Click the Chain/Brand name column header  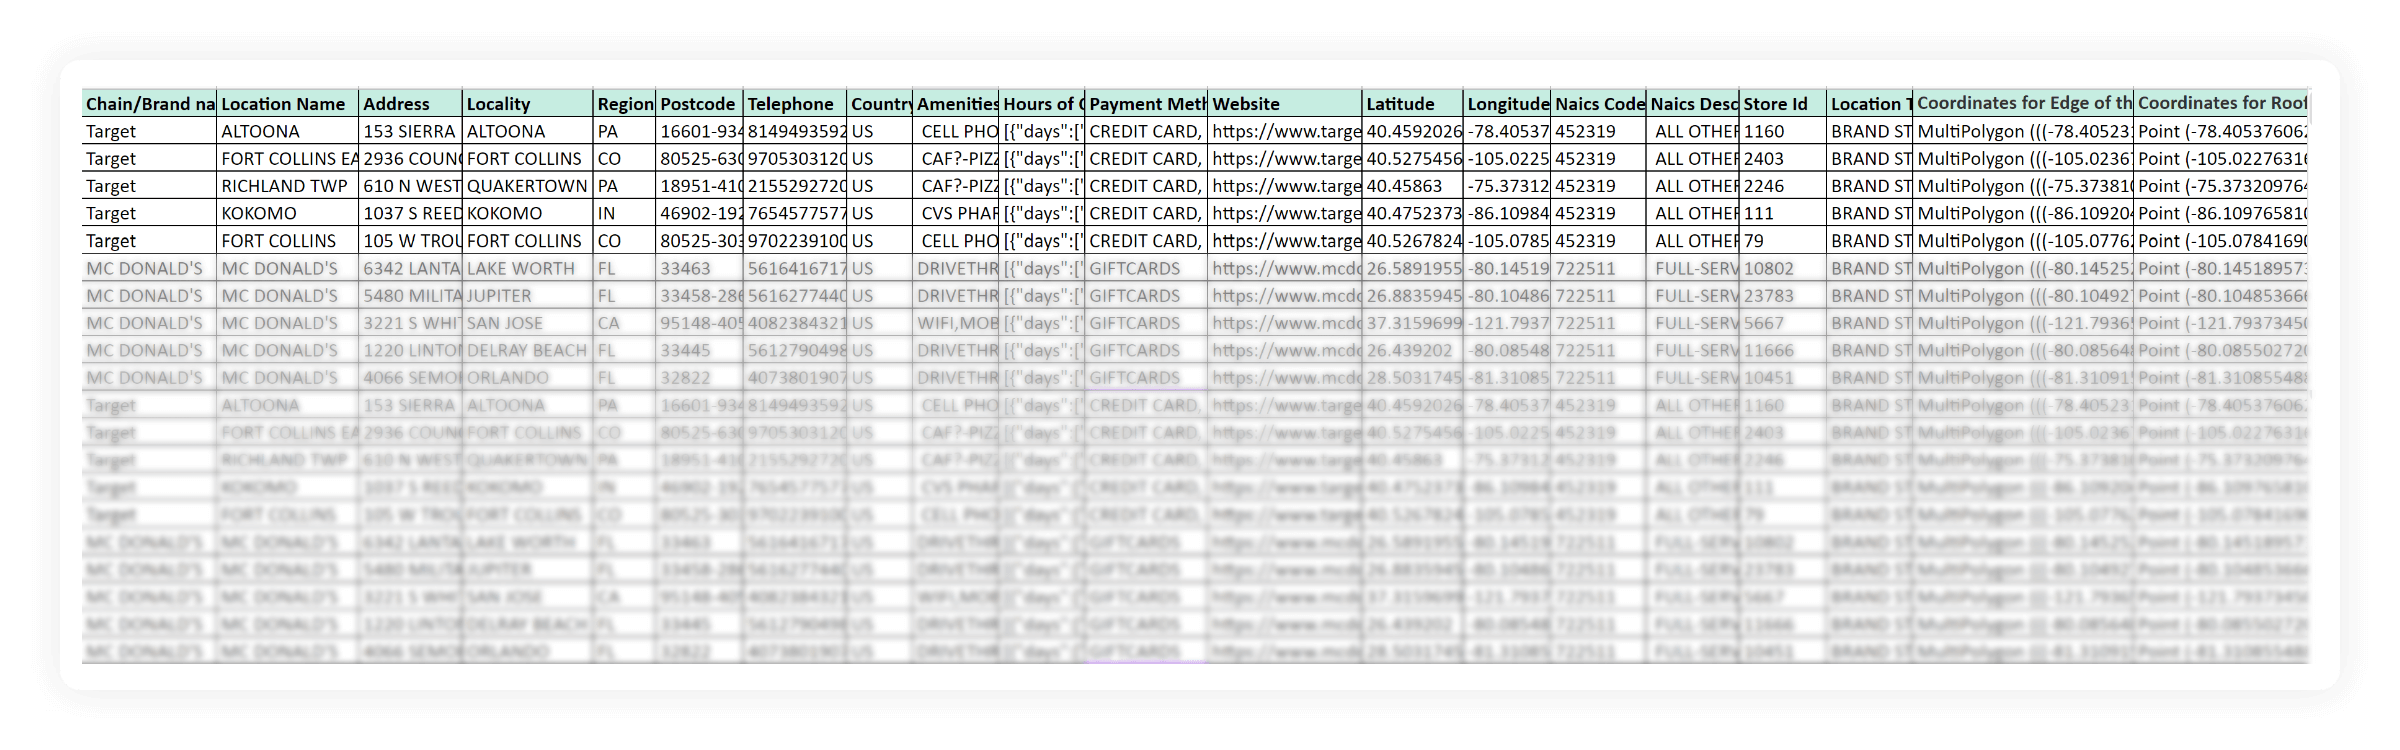point(150,104)
